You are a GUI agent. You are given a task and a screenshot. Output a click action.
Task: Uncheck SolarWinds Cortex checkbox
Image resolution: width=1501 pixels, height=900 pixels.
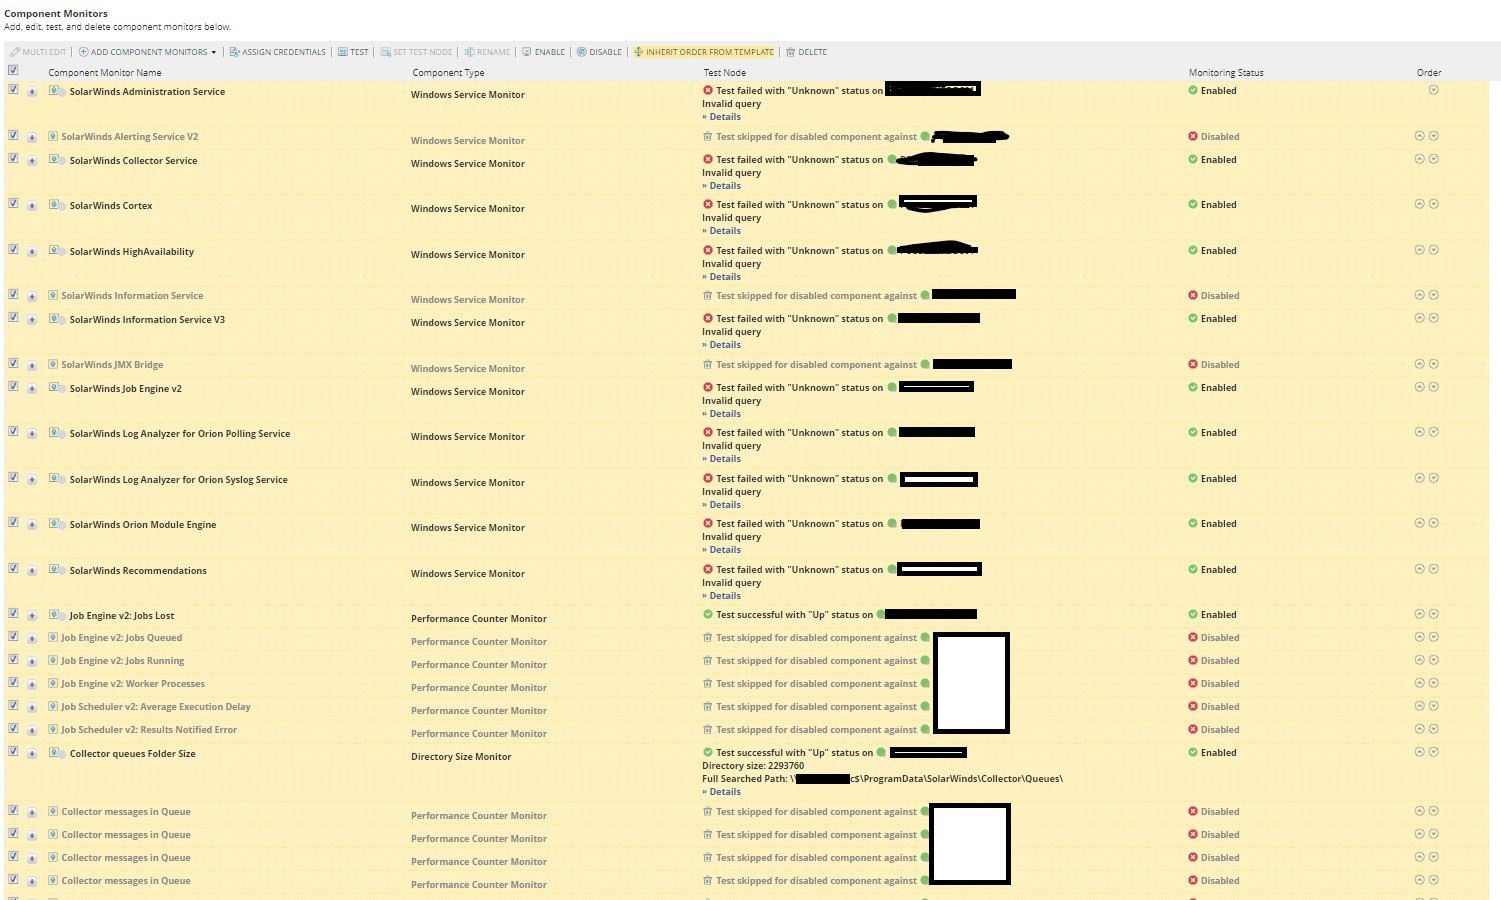13,203
